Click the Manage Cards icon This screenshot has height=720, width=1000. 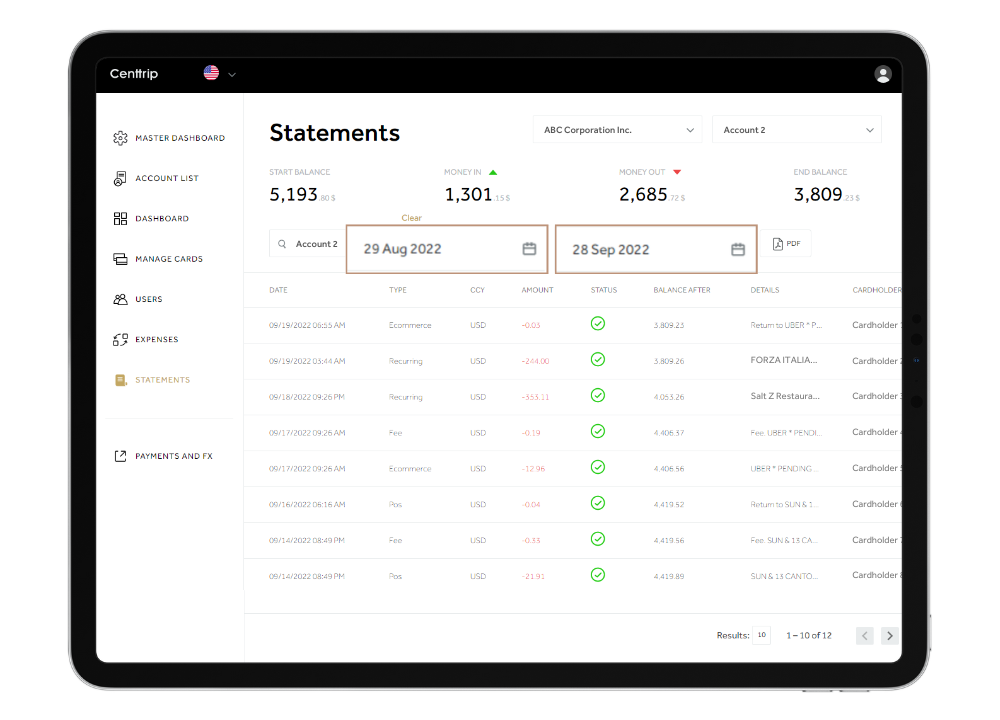click(120, 259)
